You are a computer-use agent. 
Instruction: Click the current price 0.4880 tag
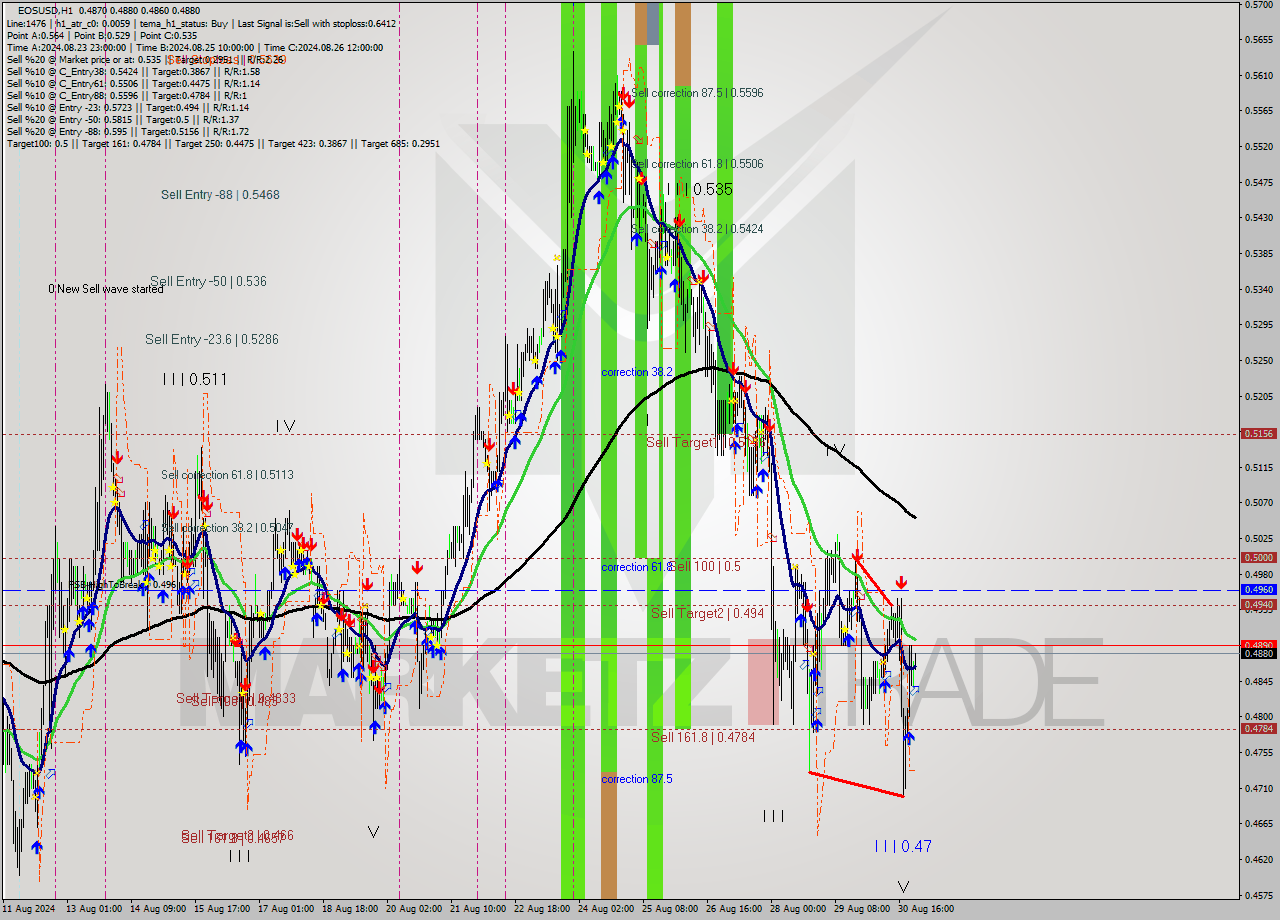[x=1258, y=653]
